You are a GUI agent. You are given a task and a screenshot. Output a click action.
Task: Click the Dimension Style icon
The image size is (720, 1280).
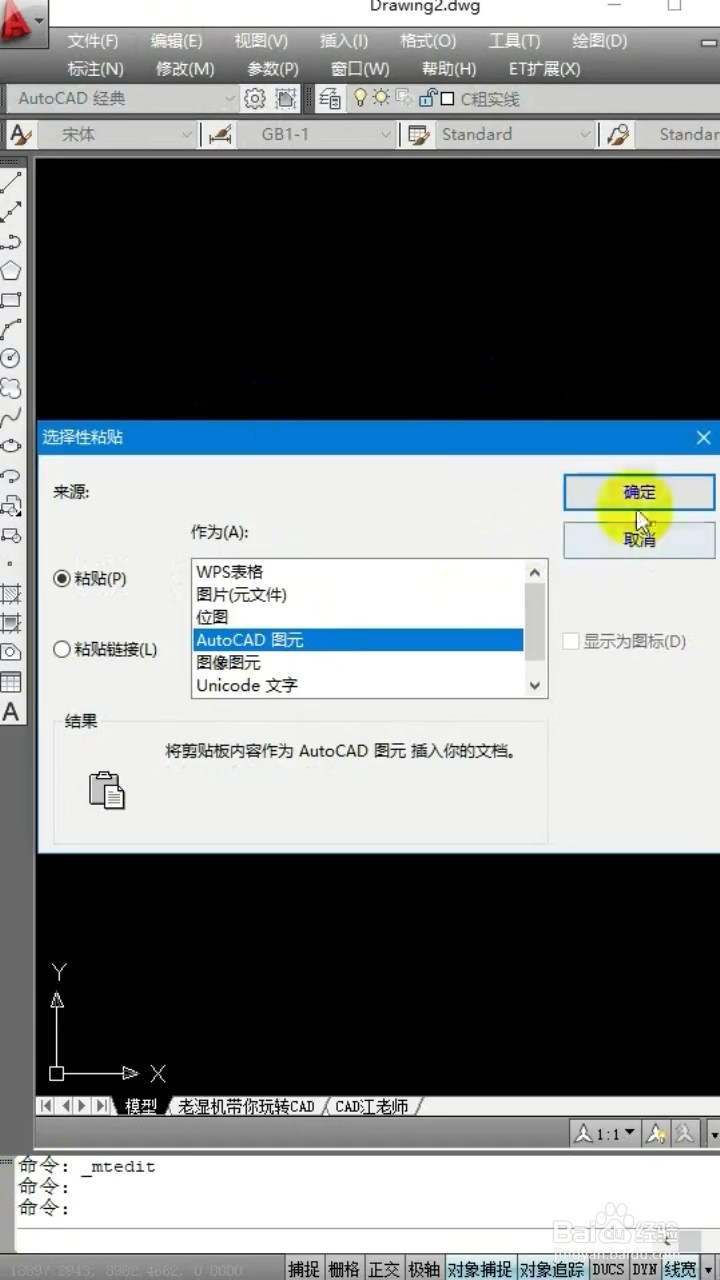pyautogui.click(x=219, y=134)
